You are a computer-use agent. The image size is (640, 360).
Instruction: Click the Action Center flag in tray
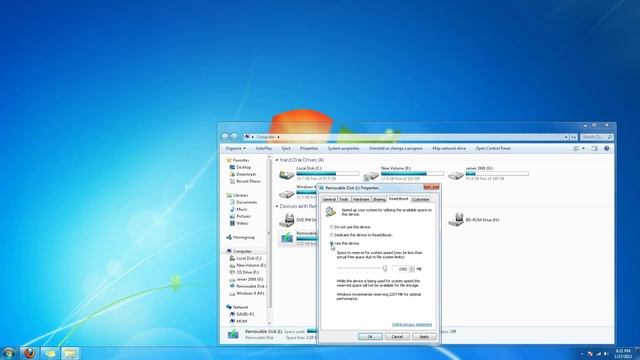coord(590,353)
